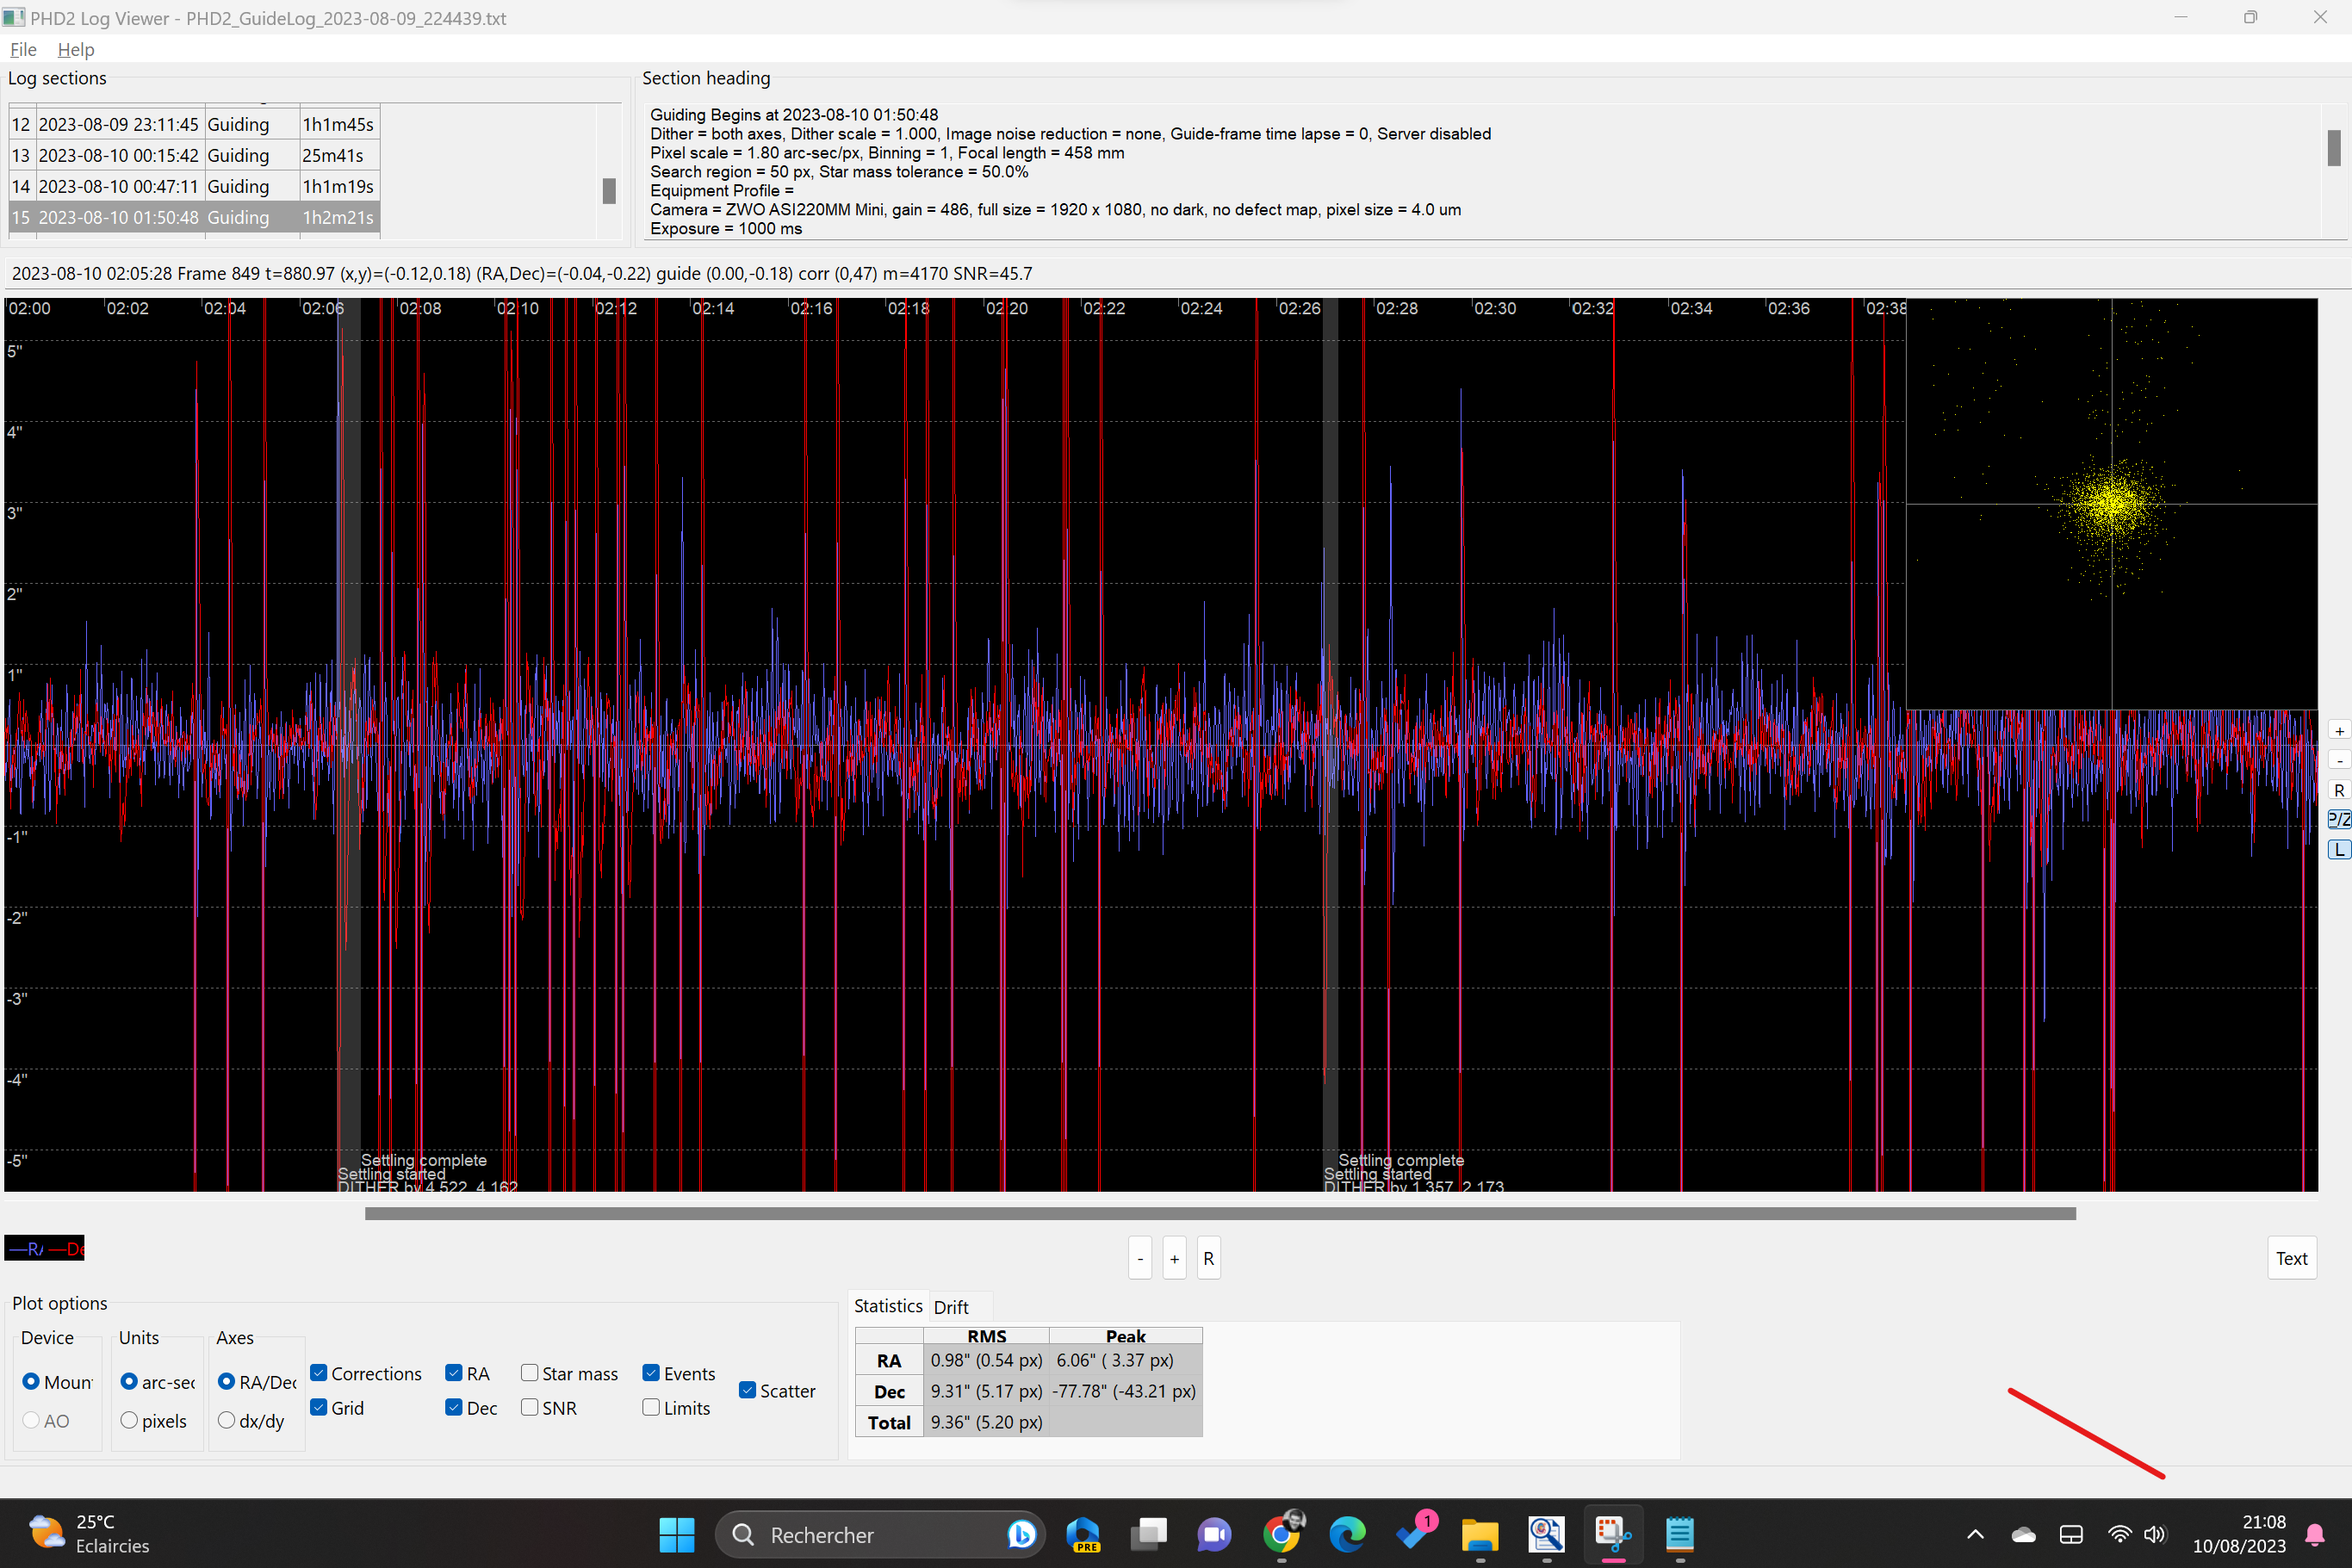Toggle the L lock button beside the graph

(x=2338, y=849)
